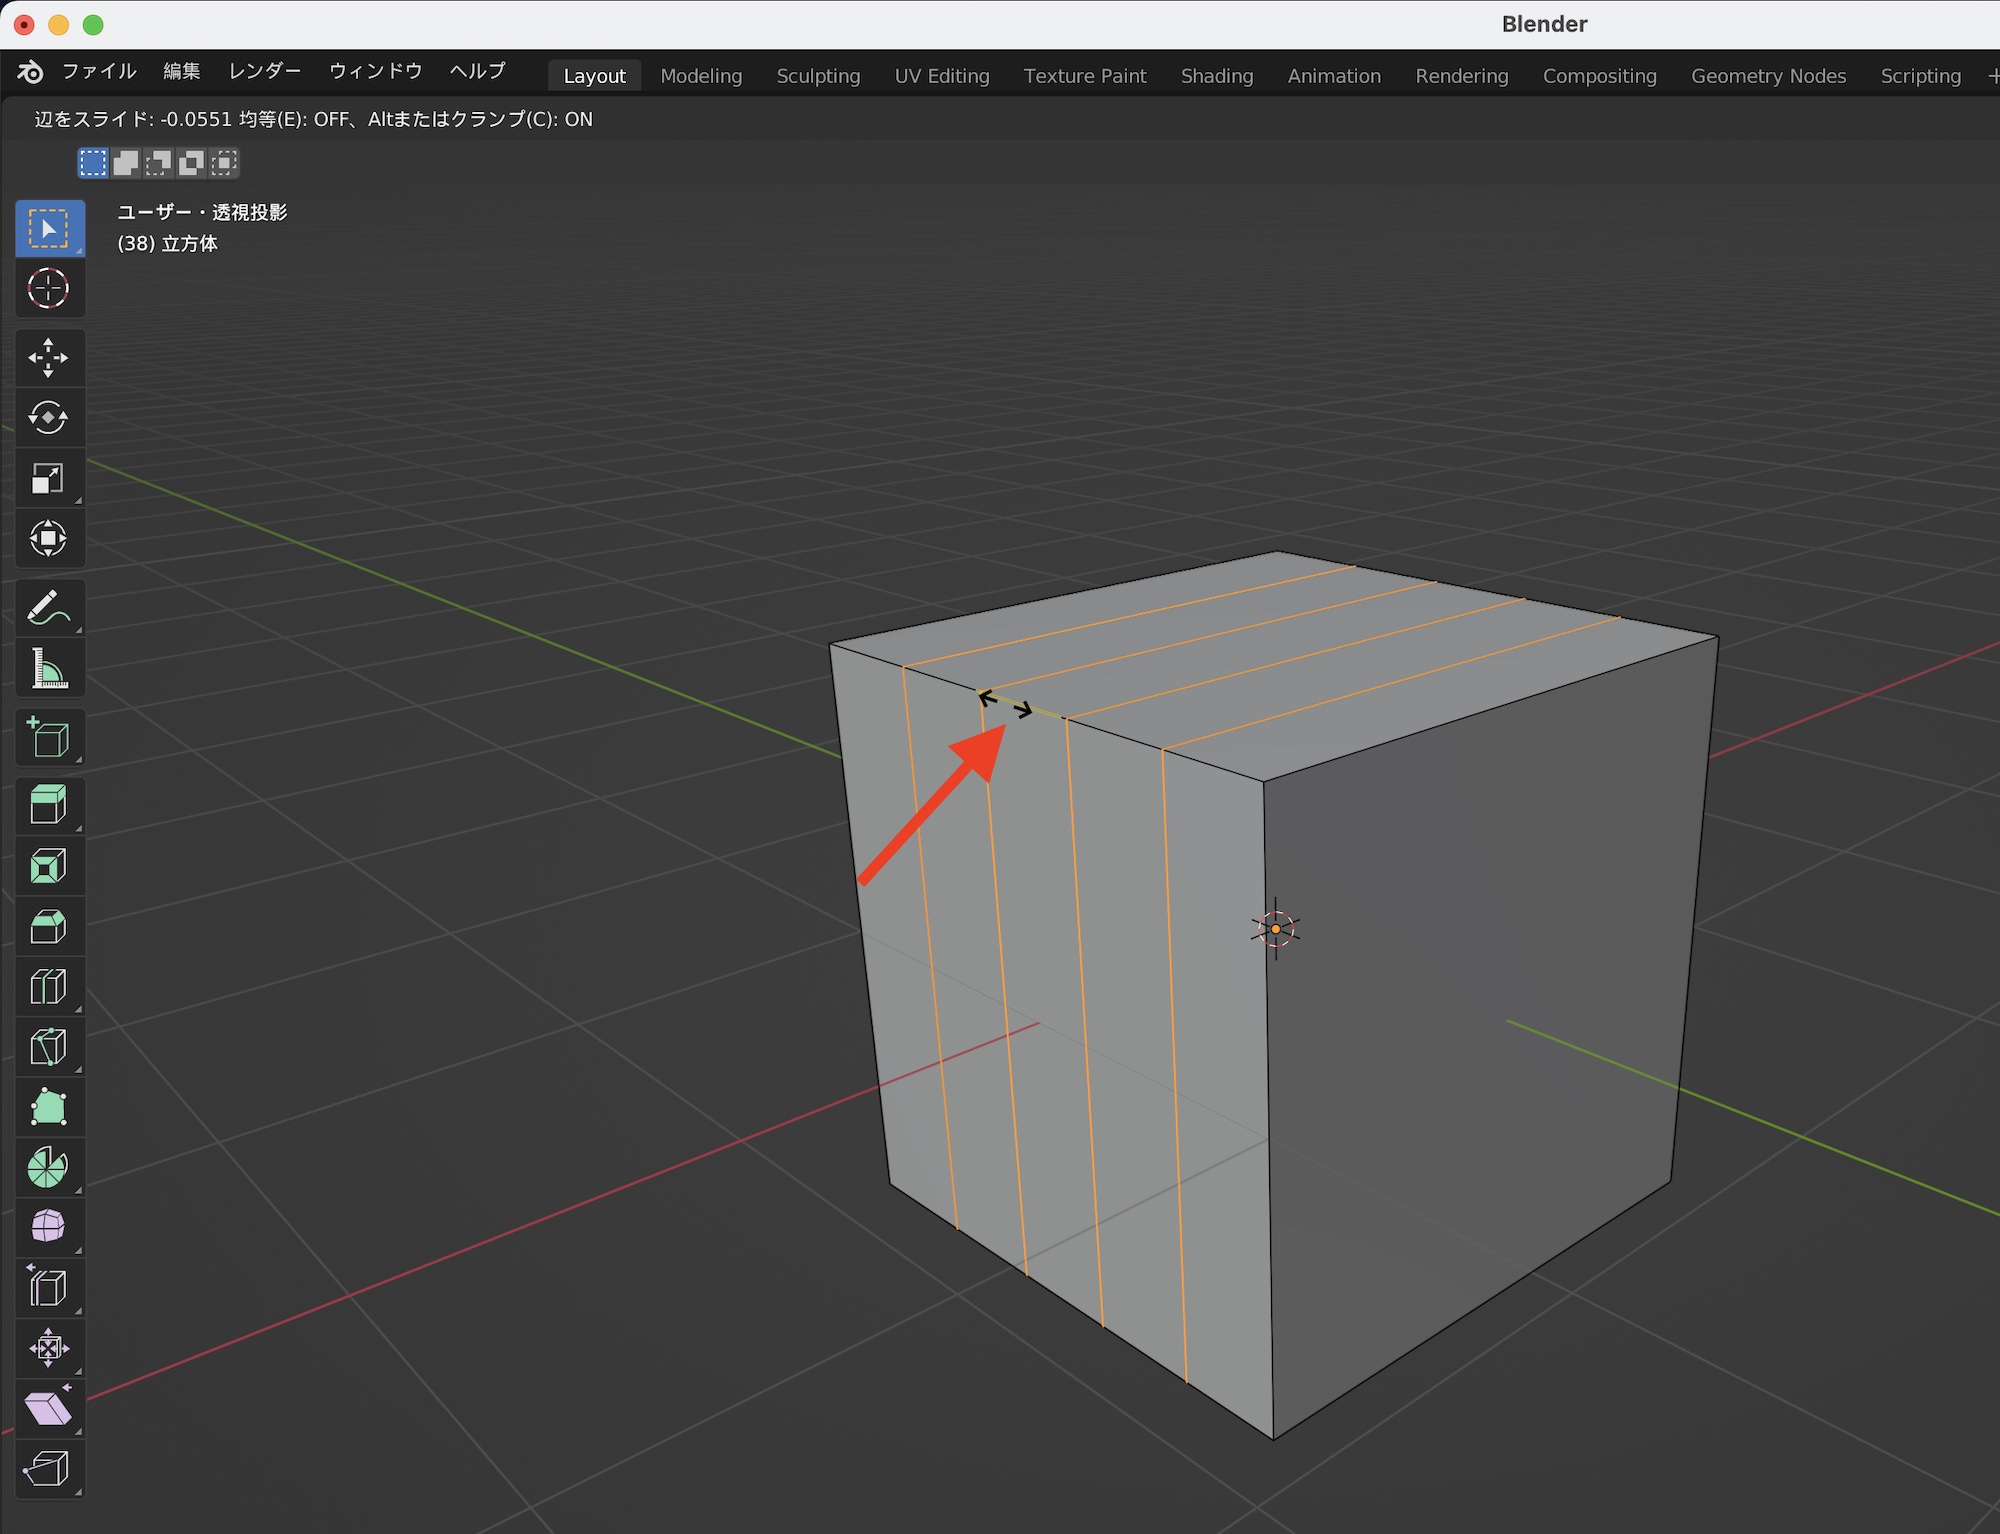Switch to Subtract selection mode
The height and width of the screenshot is (1534, 2000).
tap(158, 163)
